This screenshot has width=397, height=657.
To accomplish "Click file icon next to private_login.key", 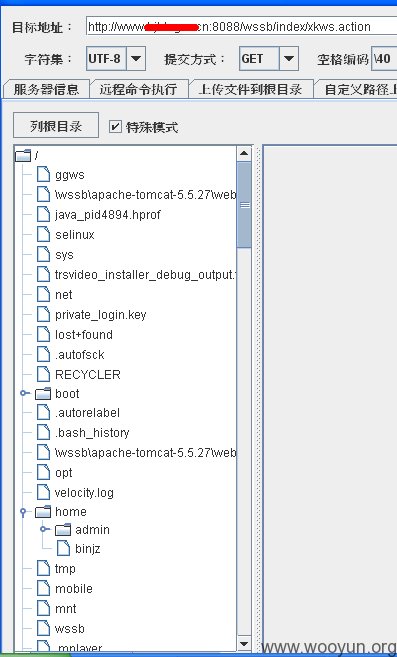I will (x=43, y=314).
